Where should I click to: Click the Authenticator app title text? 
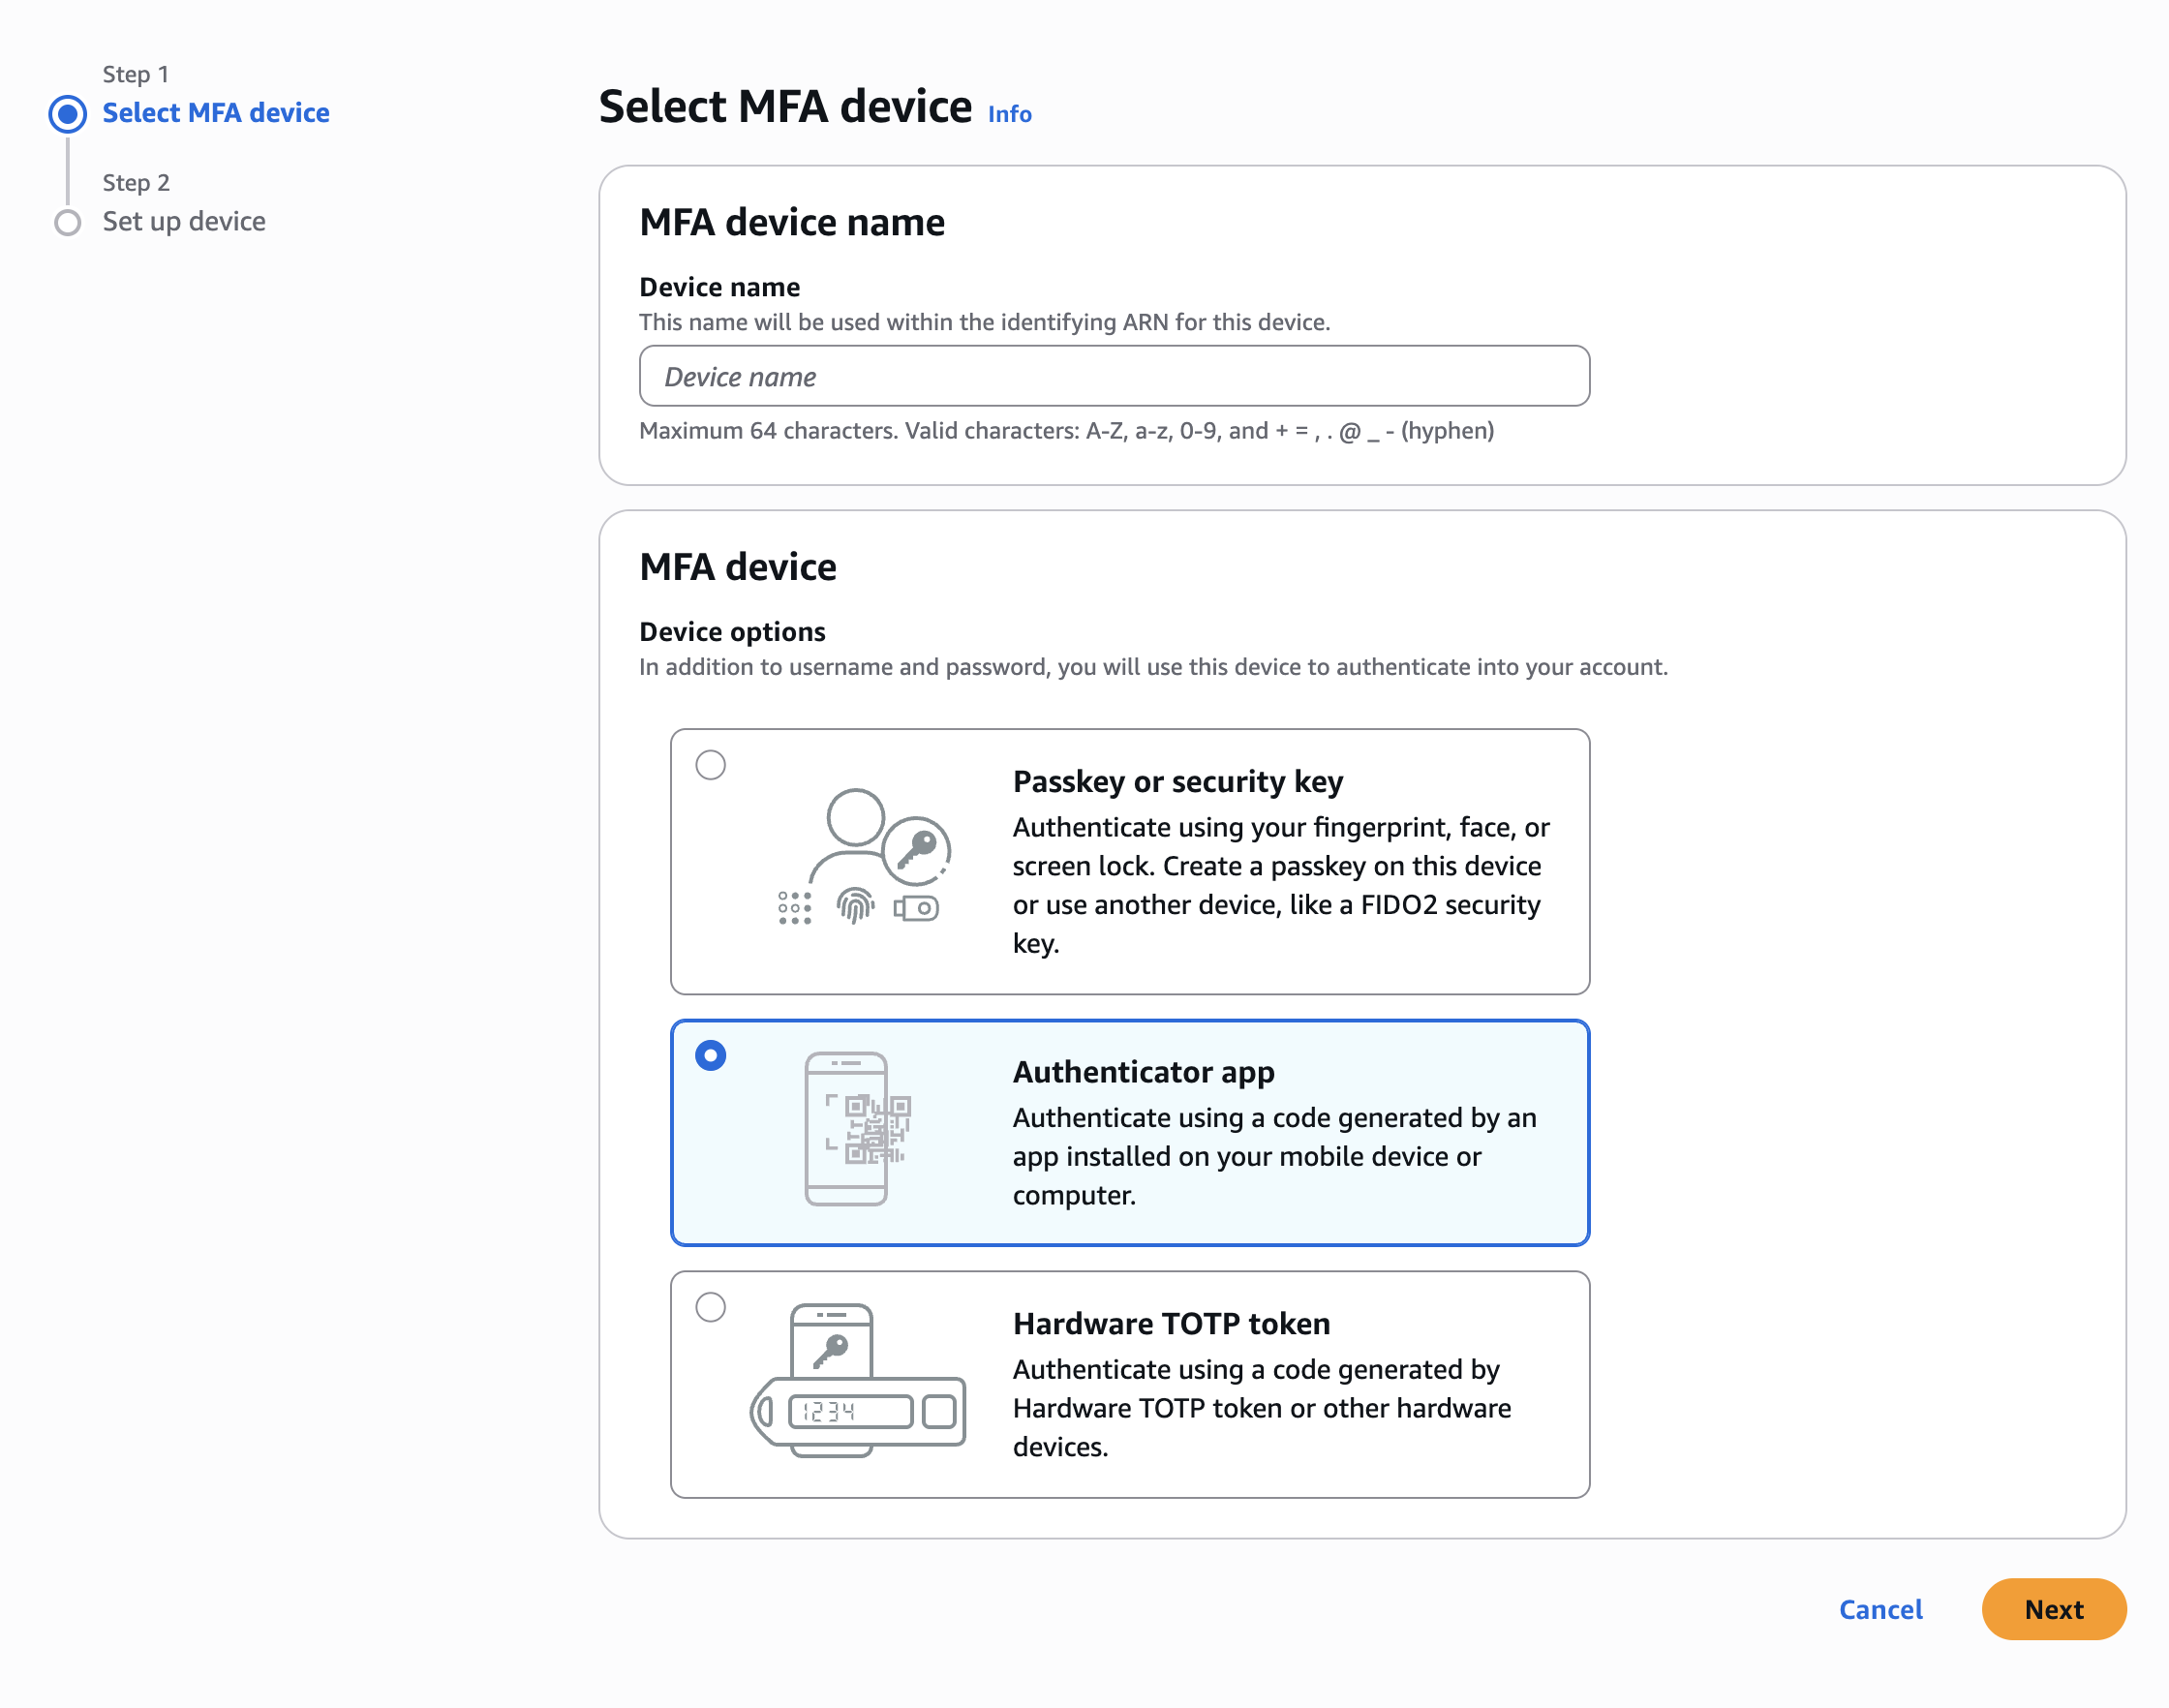[x=1143, y=1071]
